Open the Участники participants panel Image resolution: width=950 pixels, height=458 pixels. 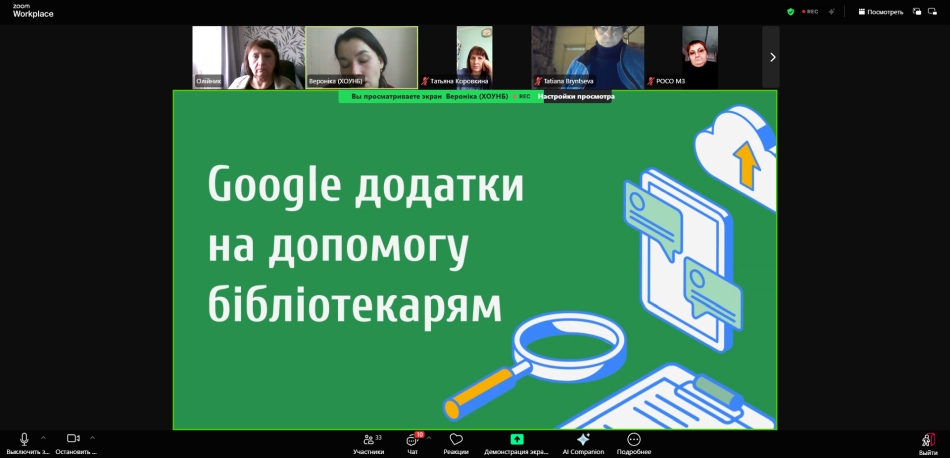click(368, 442)
